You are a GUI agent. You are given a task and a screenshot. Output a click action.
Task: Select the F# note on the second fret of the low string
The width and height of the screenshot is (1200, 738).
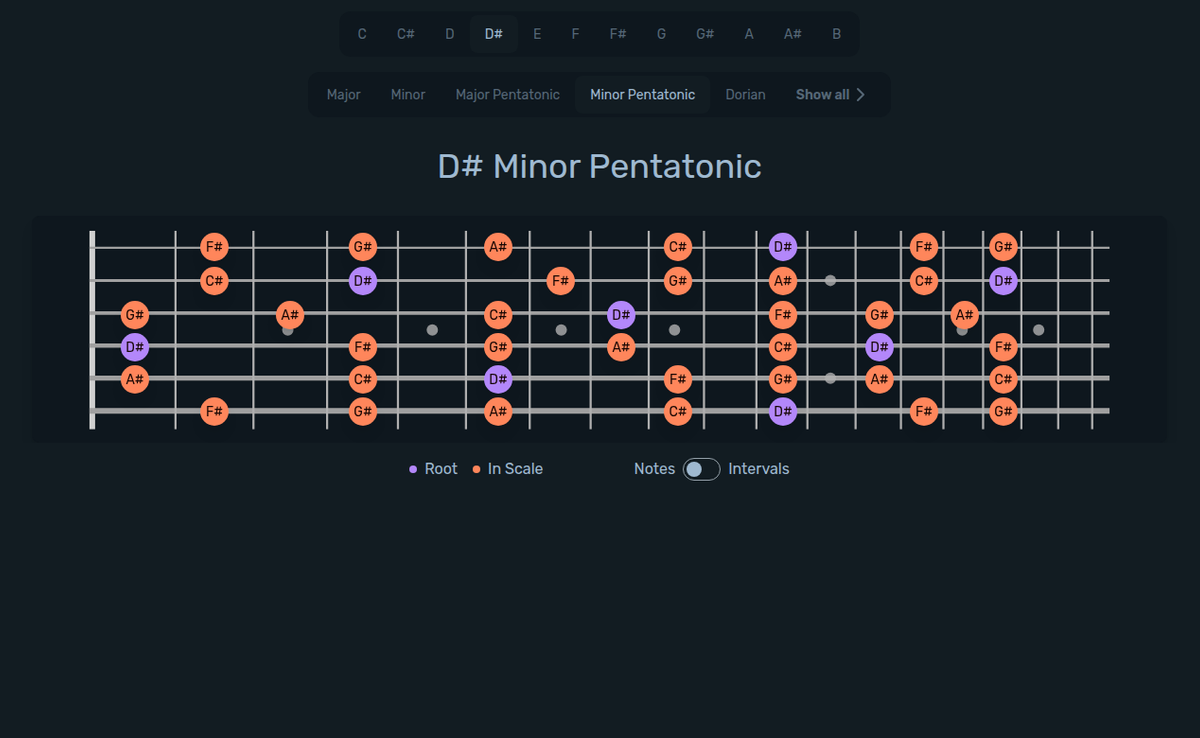tap(215, 411)
